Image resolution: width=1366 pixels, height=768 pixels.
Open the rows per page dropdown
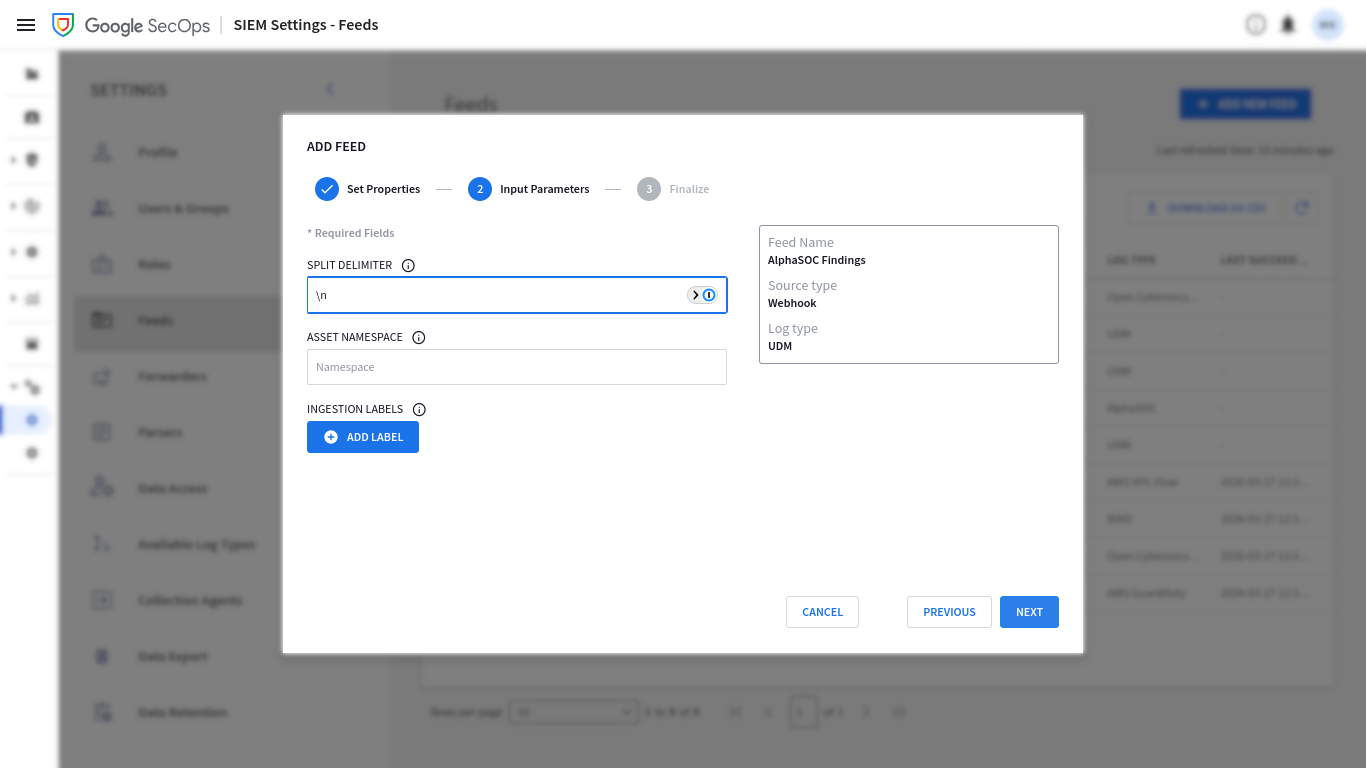[573, 711]
